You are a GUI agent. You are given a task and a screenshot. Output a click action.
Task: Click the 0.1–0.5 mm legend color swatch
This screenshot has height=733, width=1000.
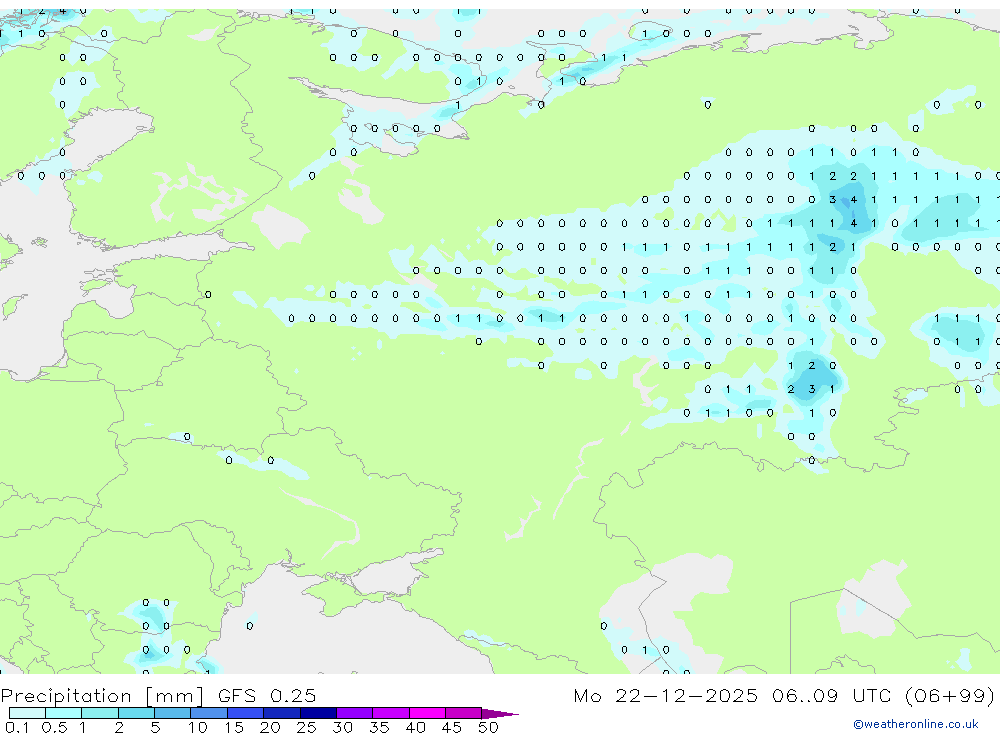27,713
